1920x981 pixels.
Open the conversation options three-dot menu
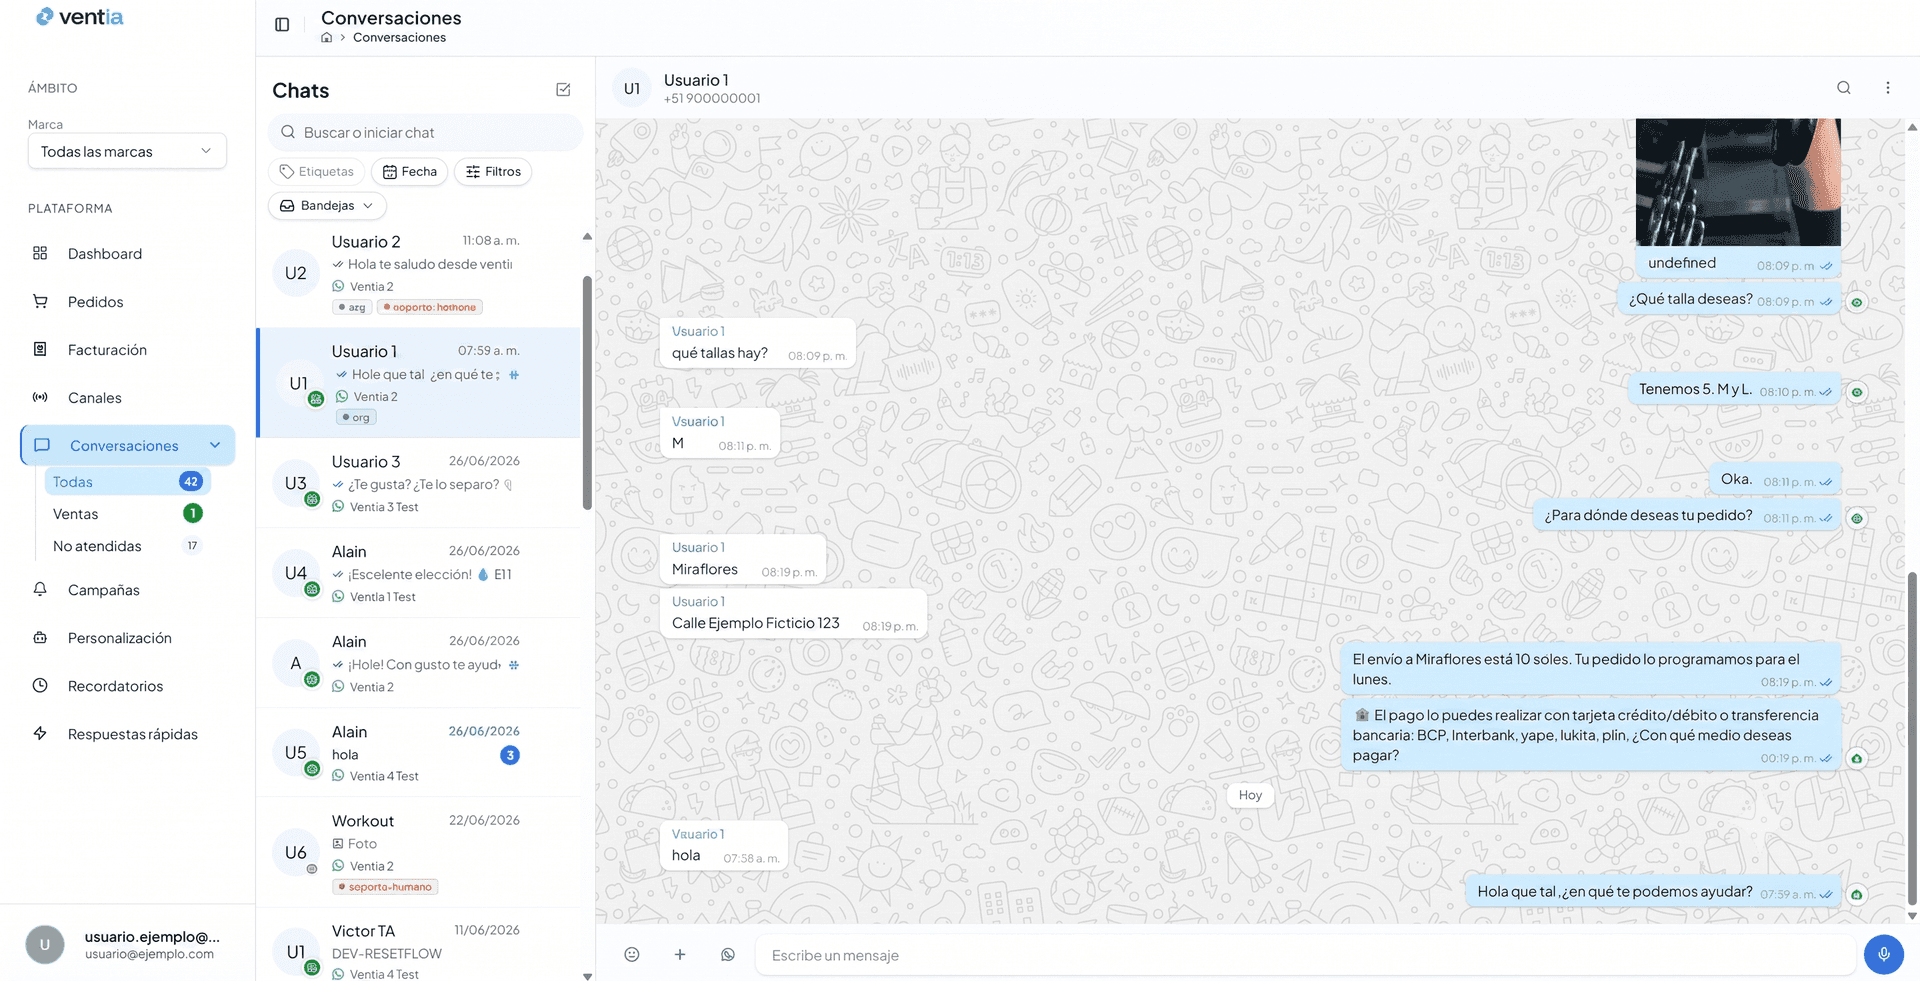point(1888,88)
